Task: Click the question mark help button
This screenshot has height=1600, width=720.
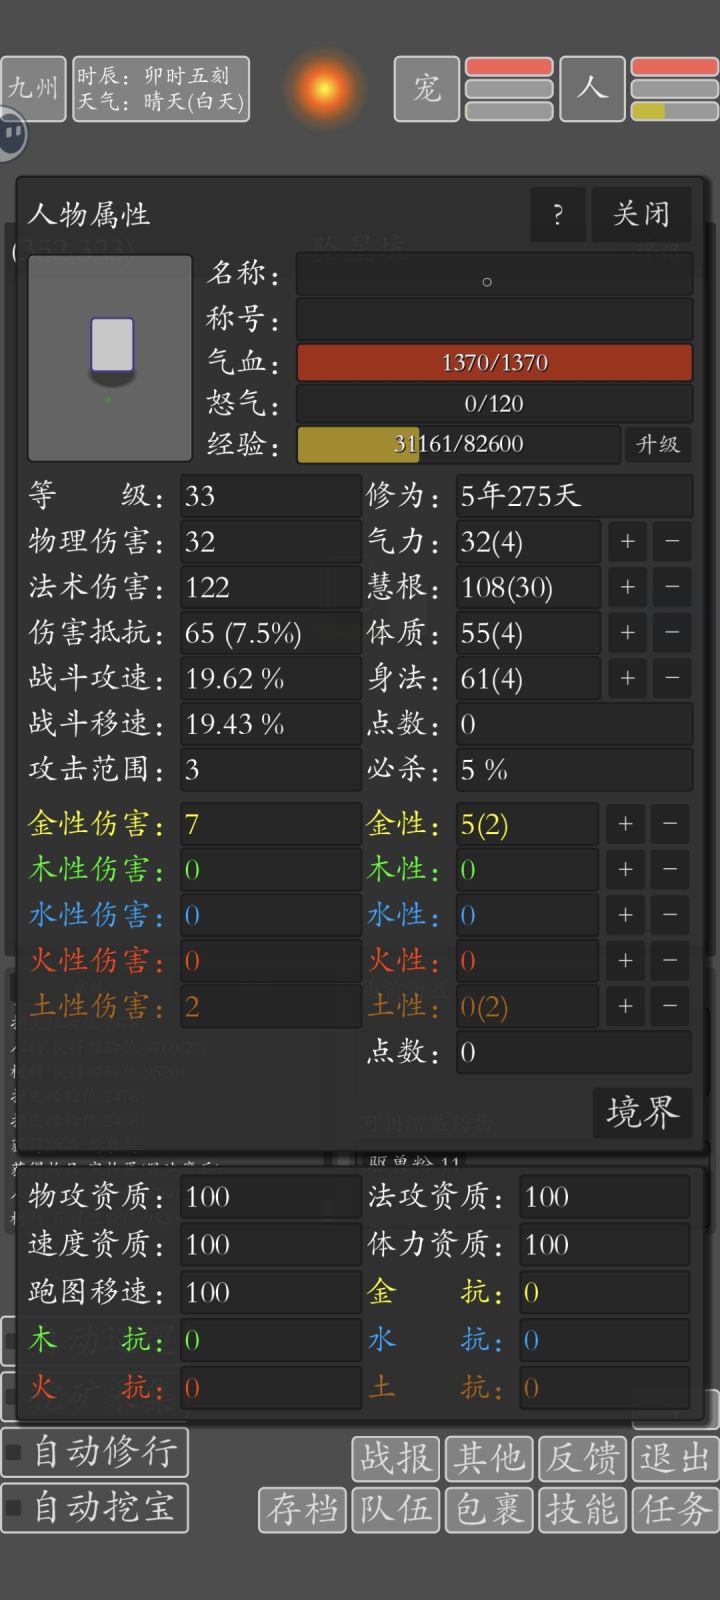Action: coord(558,214)
